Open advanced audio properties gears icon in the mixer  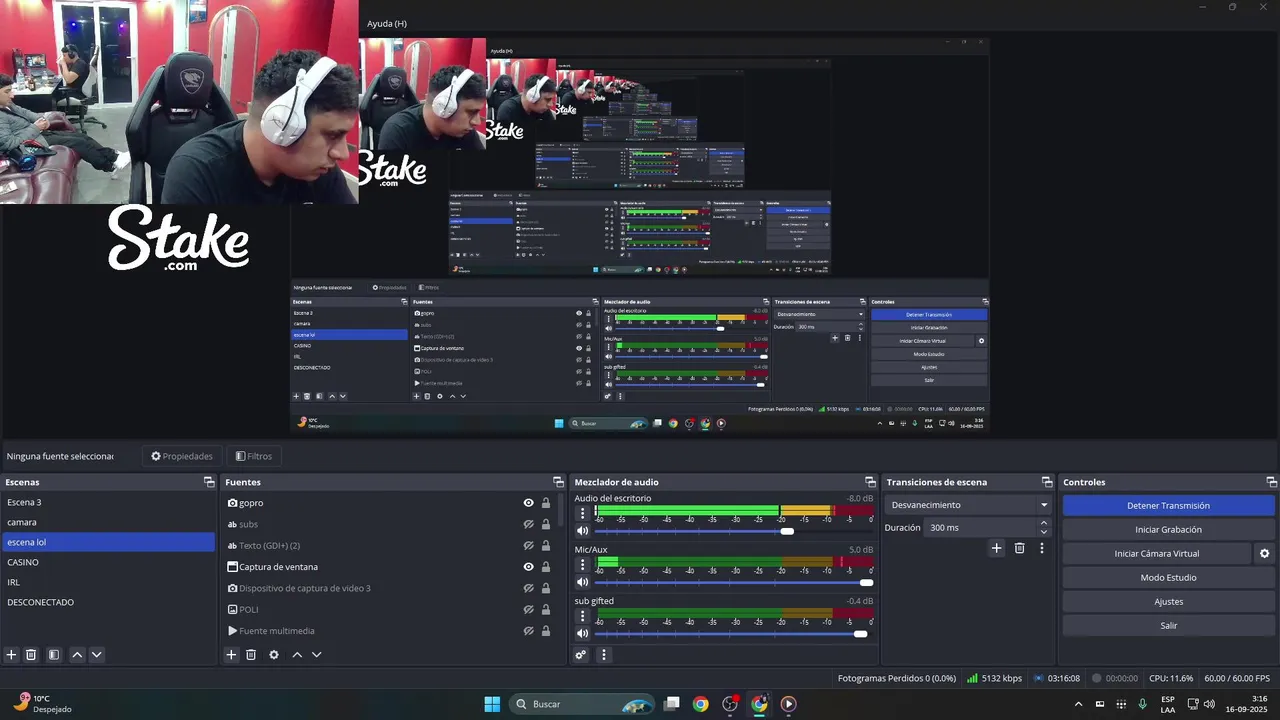pos(581,655)
